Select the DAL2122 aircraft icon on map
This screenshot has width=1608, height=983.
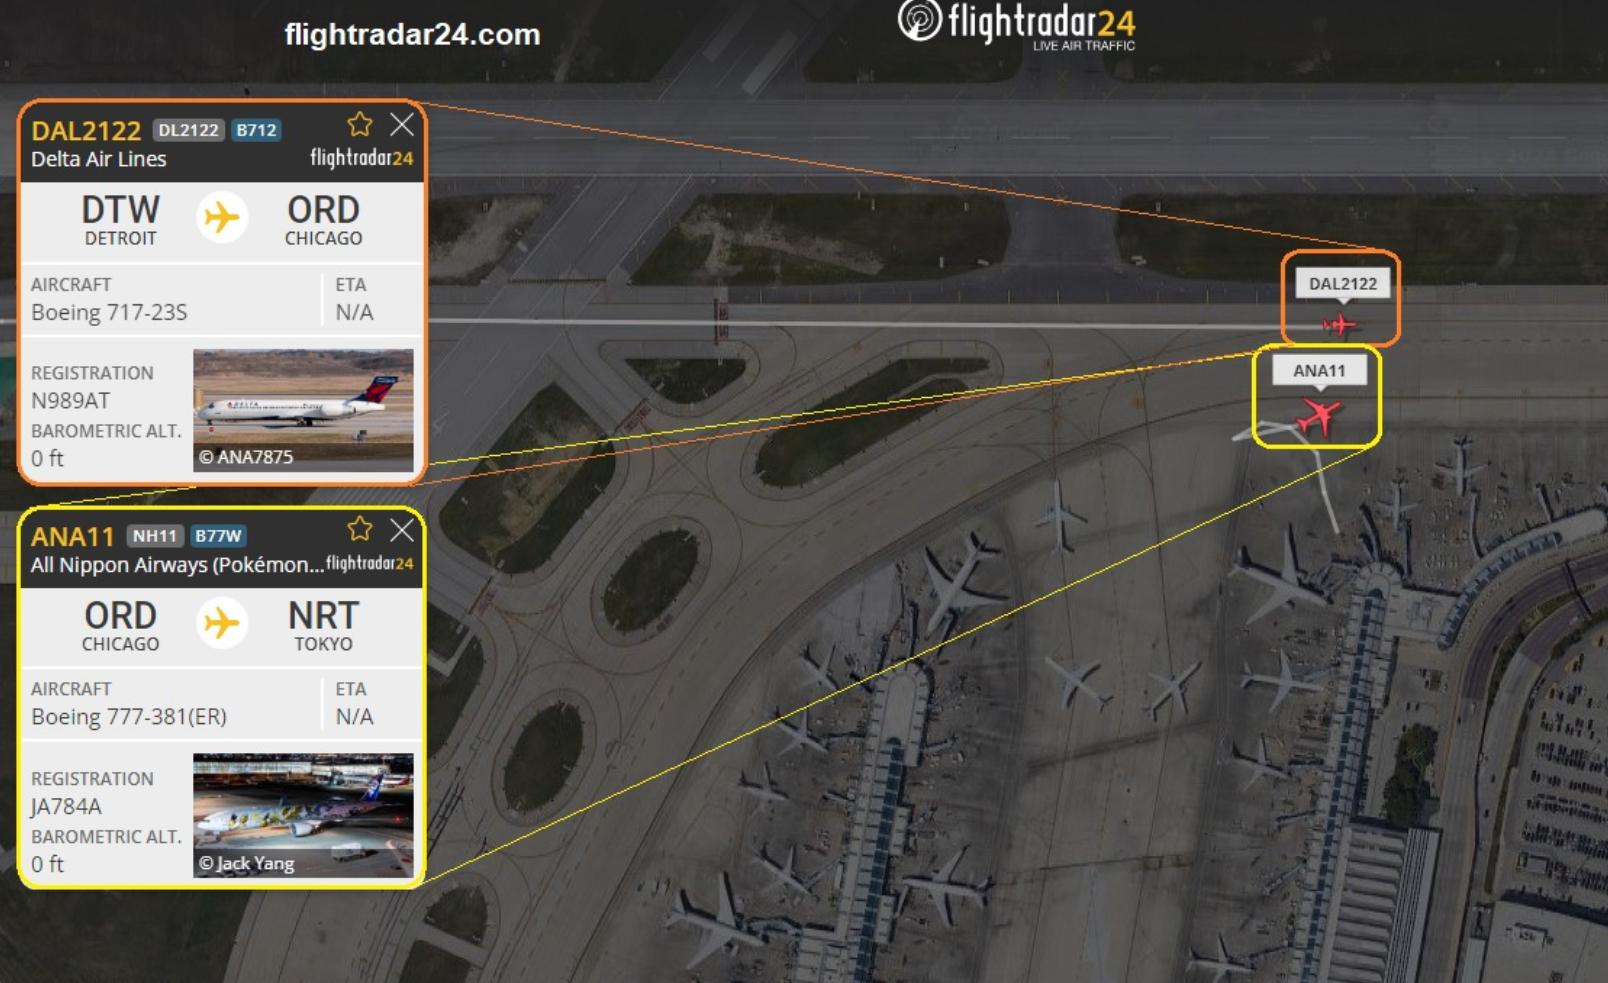click(1339, 325)
